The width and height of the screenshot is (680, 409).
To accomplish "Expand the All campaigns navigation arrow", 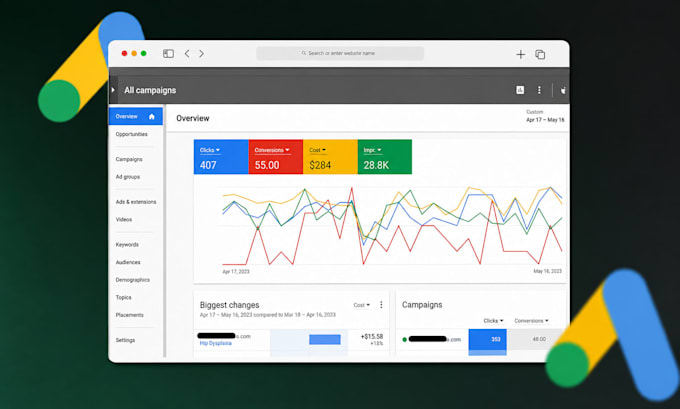I will pos(113,90).
